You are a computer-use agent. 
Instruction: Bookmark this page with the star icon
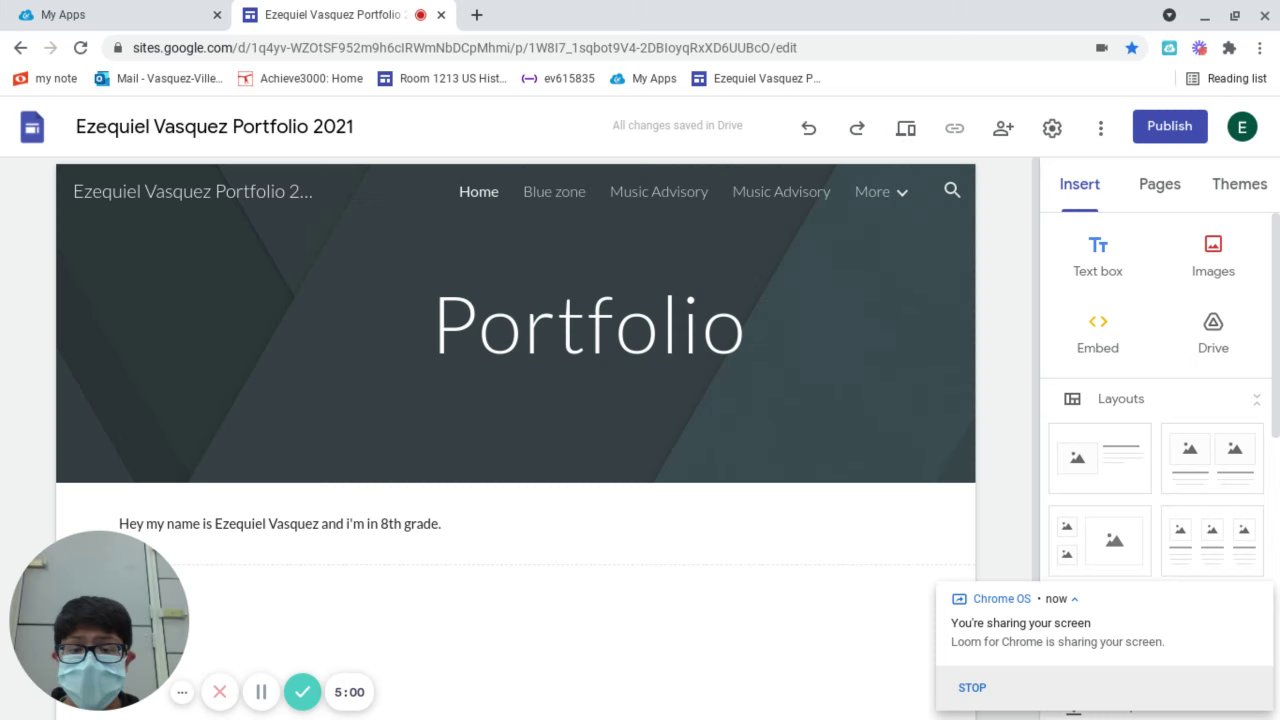(x=1132, y=48)
